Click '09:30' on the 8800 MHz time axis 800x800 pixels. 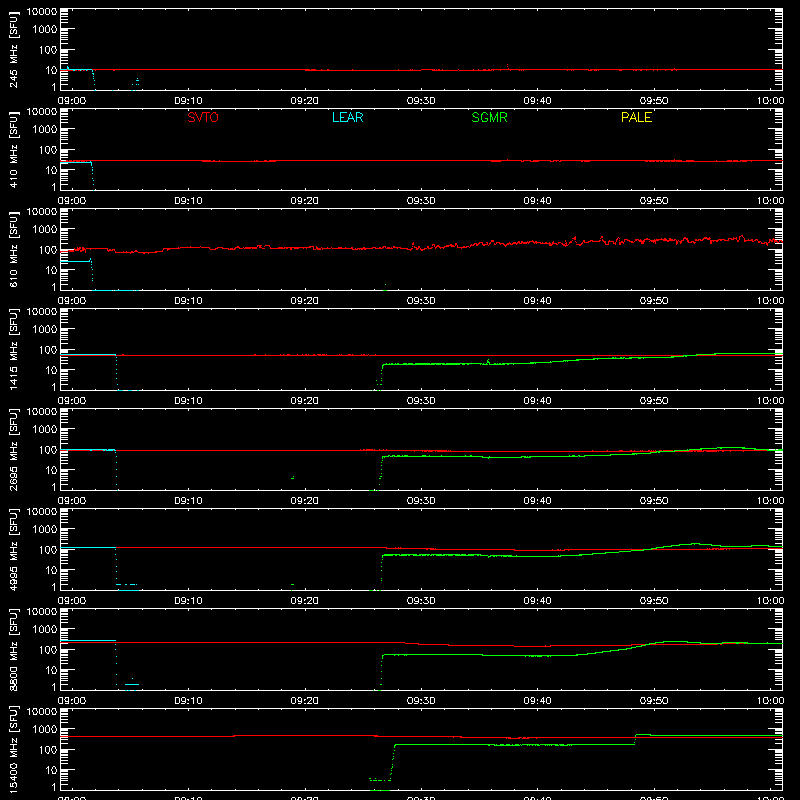click(421, 701)
